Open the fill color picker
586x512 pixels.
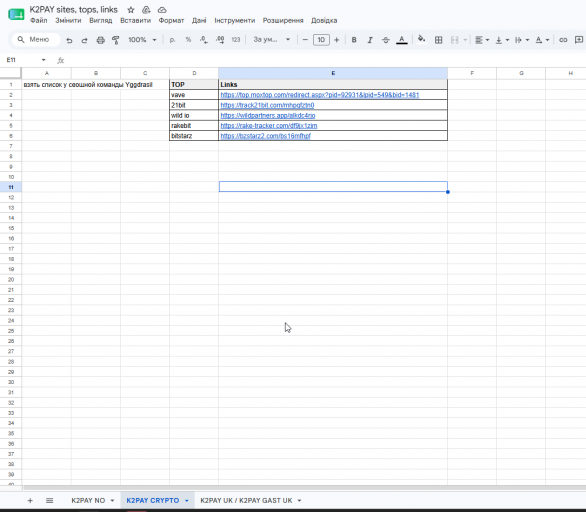coord(422,39)
